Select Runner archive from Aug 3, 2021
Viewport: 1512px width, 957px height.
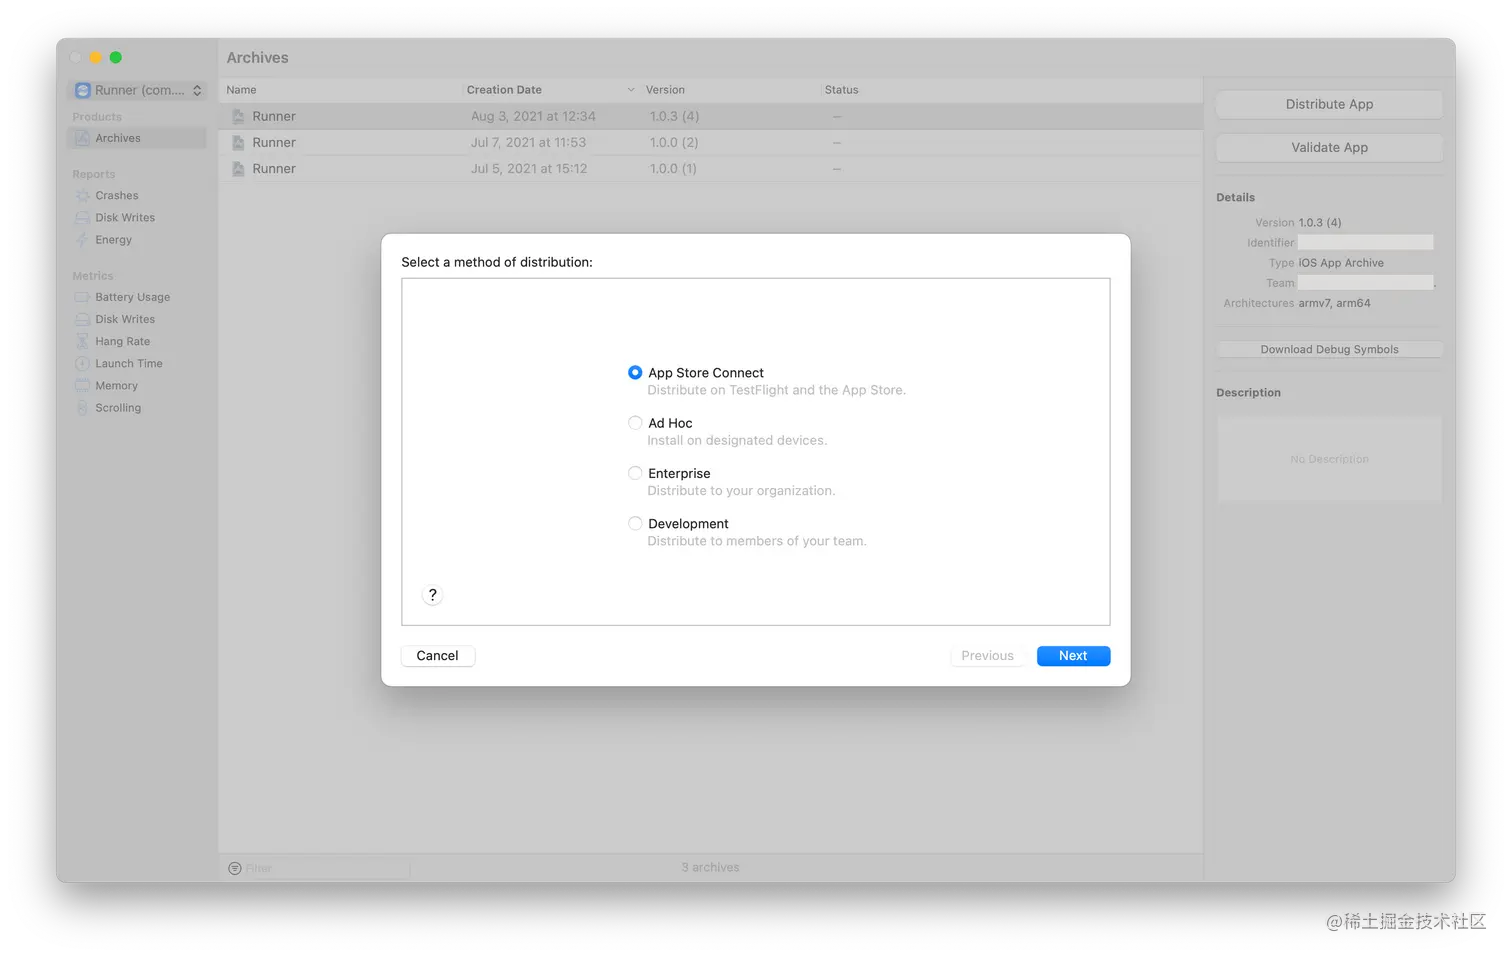click(x=710, y=116)
